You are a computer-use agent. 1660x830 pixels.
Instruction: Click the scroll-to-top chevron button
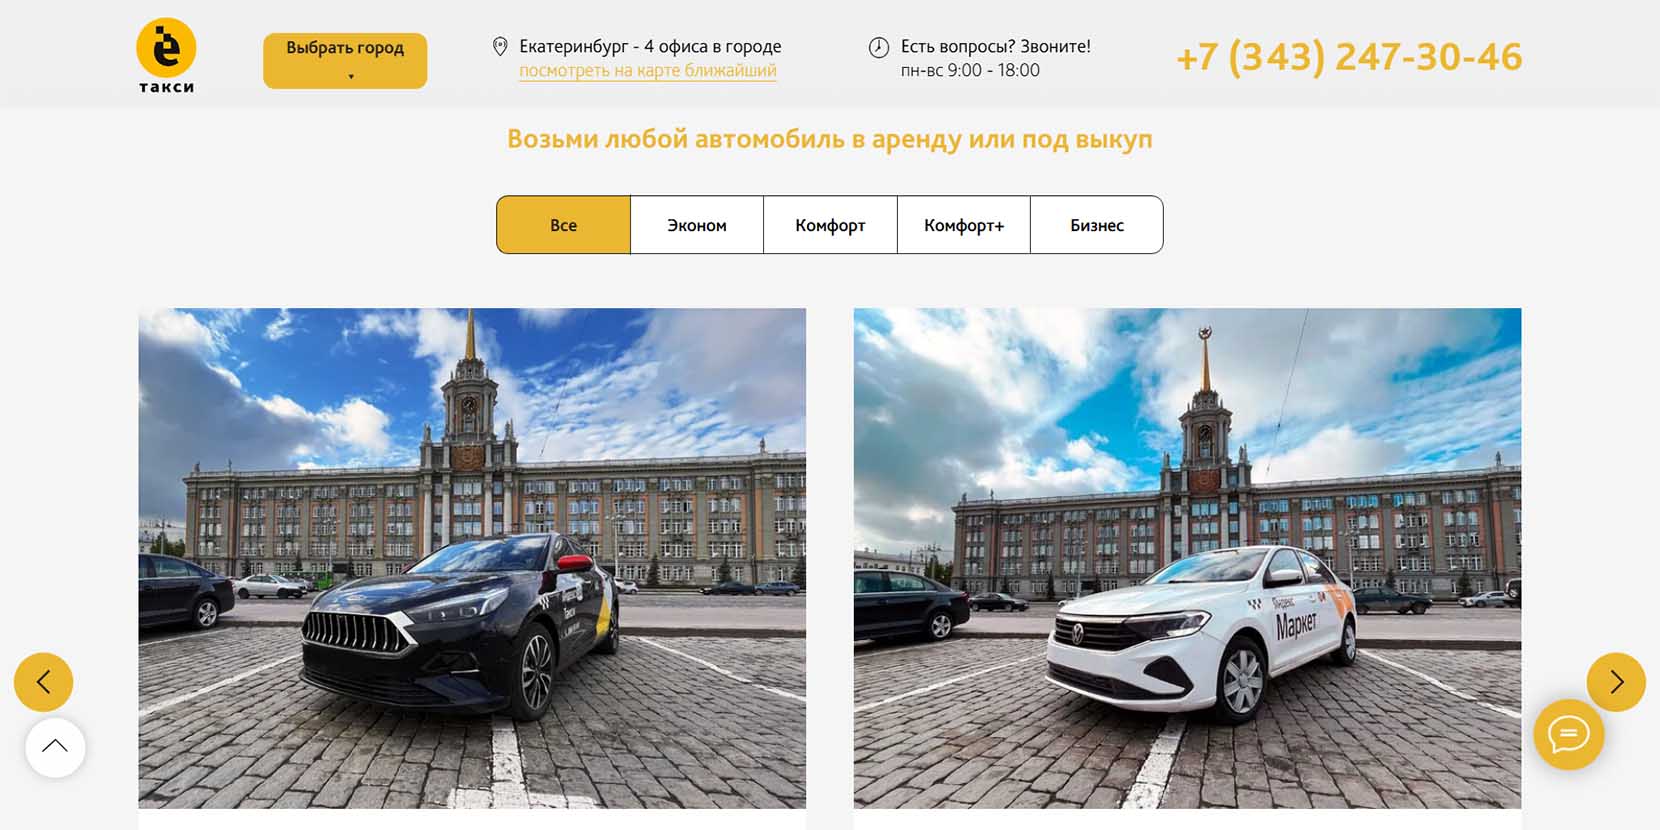click(x=55, y=747)
